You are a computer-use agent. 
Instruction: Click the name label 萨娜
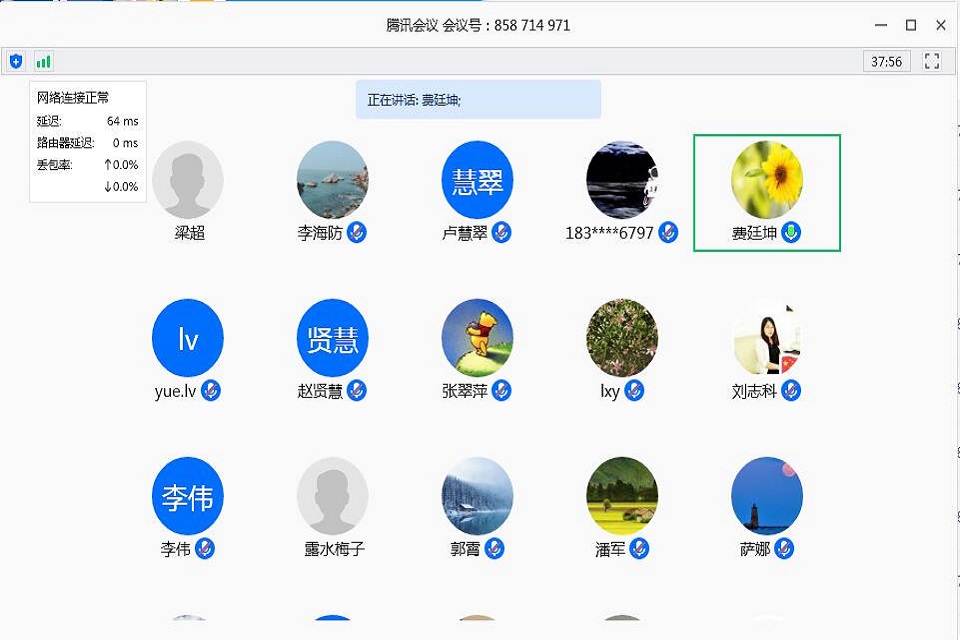click(x=755, y=549)
